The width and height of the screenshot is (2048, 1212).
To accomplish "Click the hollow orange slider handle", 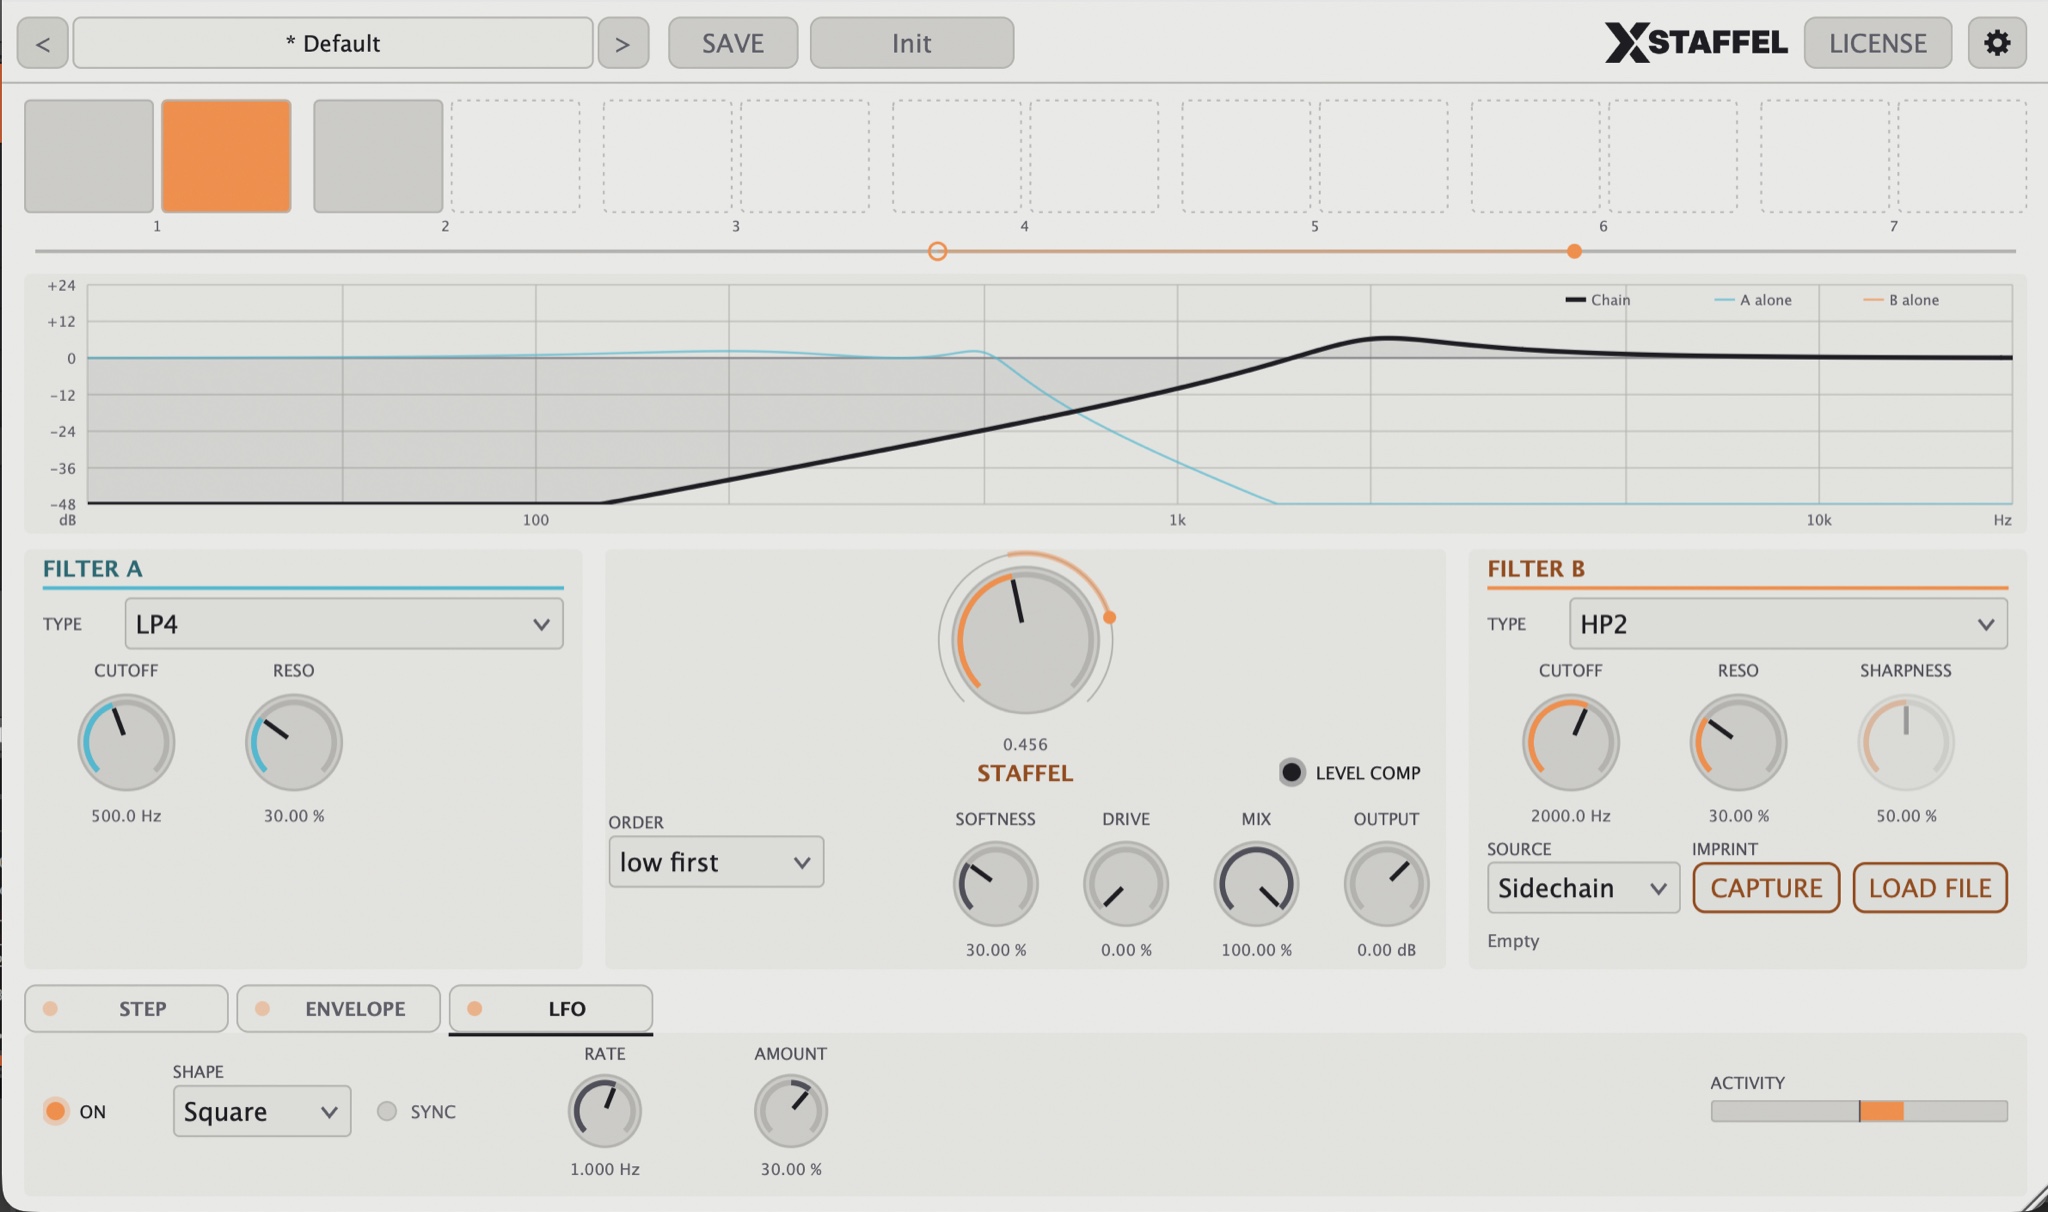I will click(x=937, y=251).
